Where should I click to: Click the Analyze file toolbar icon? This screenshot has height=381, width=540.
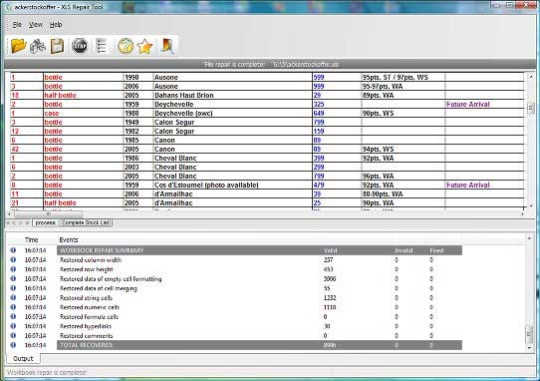38,46
